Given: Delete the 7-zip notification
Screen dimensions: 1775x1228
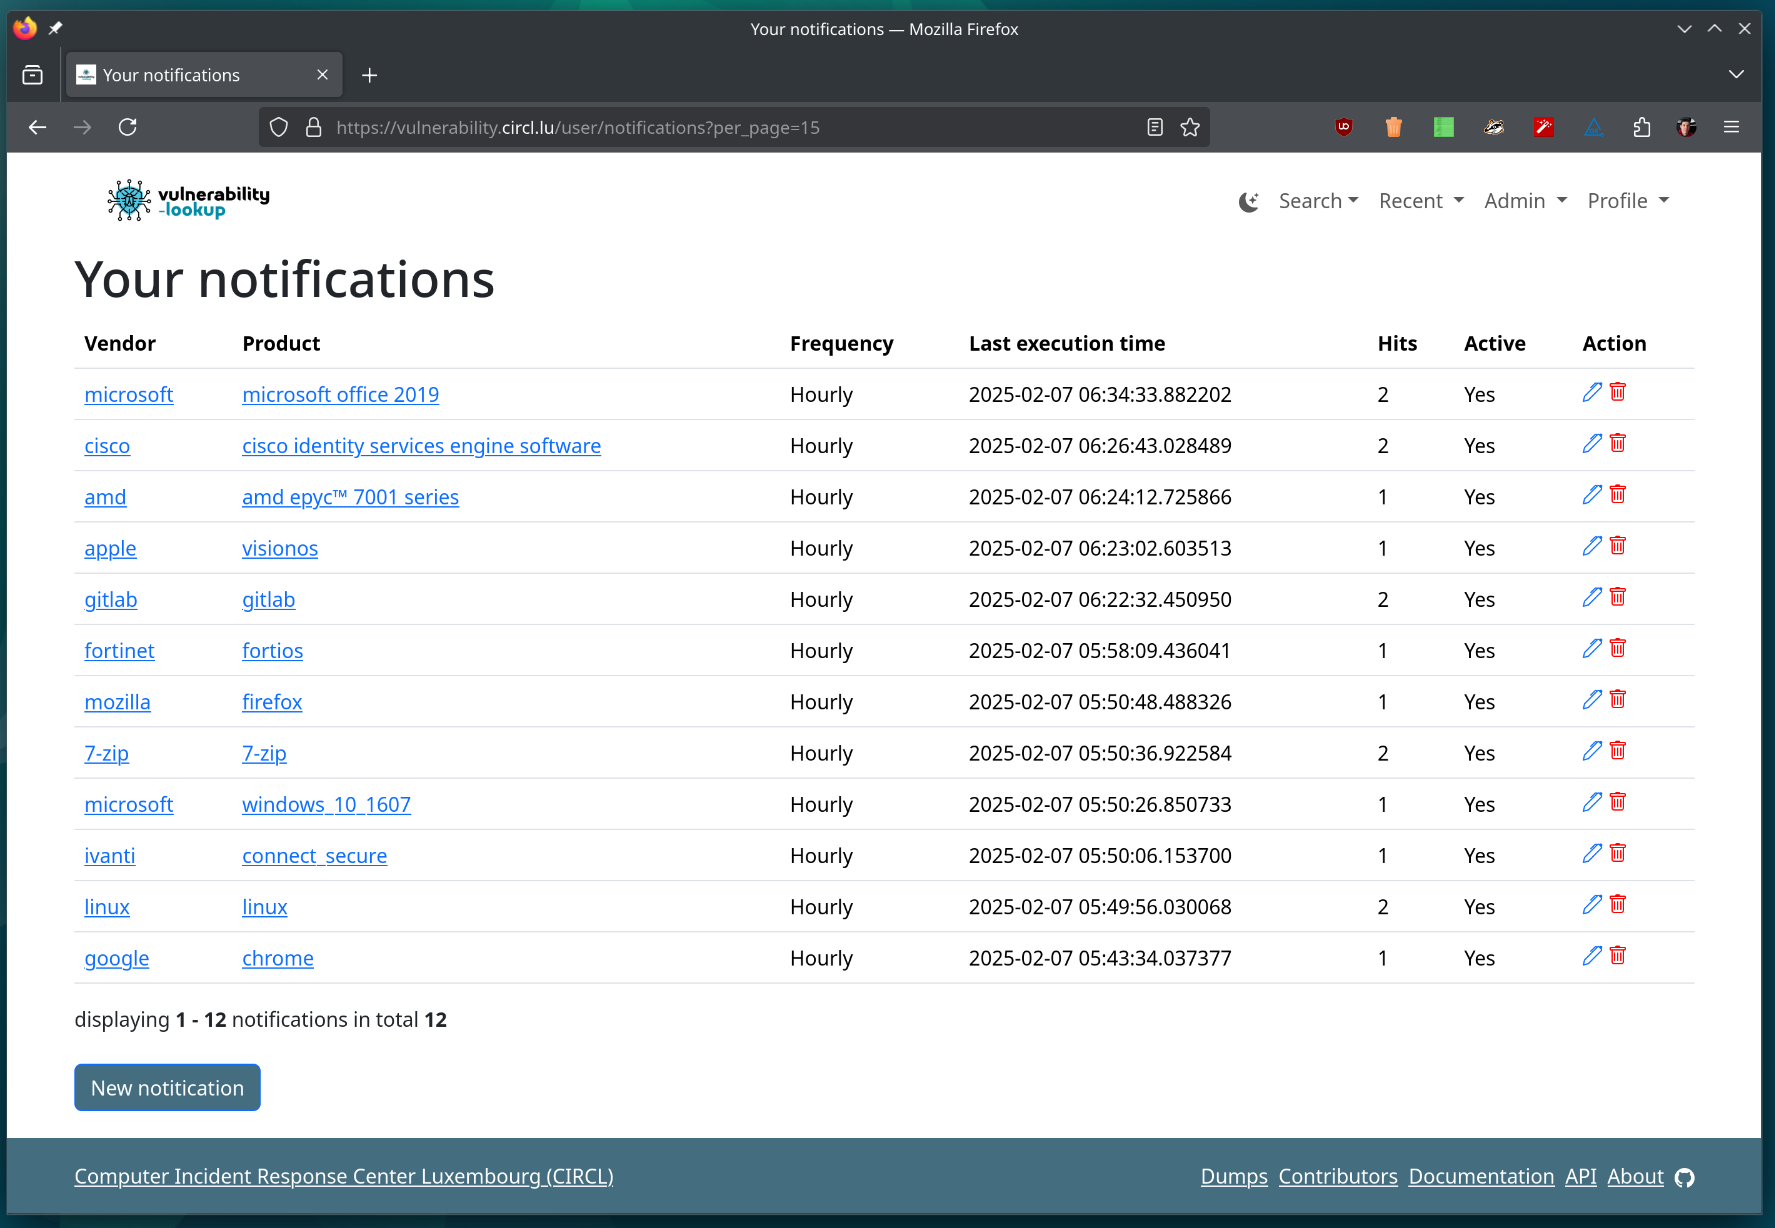Looking at the screenshot, I should [1618, 751].
